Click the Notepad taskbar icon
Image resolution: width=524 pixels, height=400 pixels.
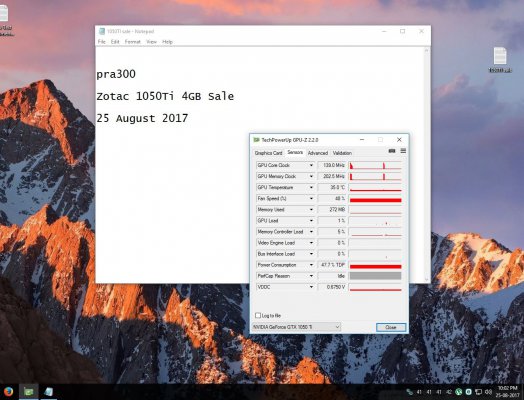48,392
